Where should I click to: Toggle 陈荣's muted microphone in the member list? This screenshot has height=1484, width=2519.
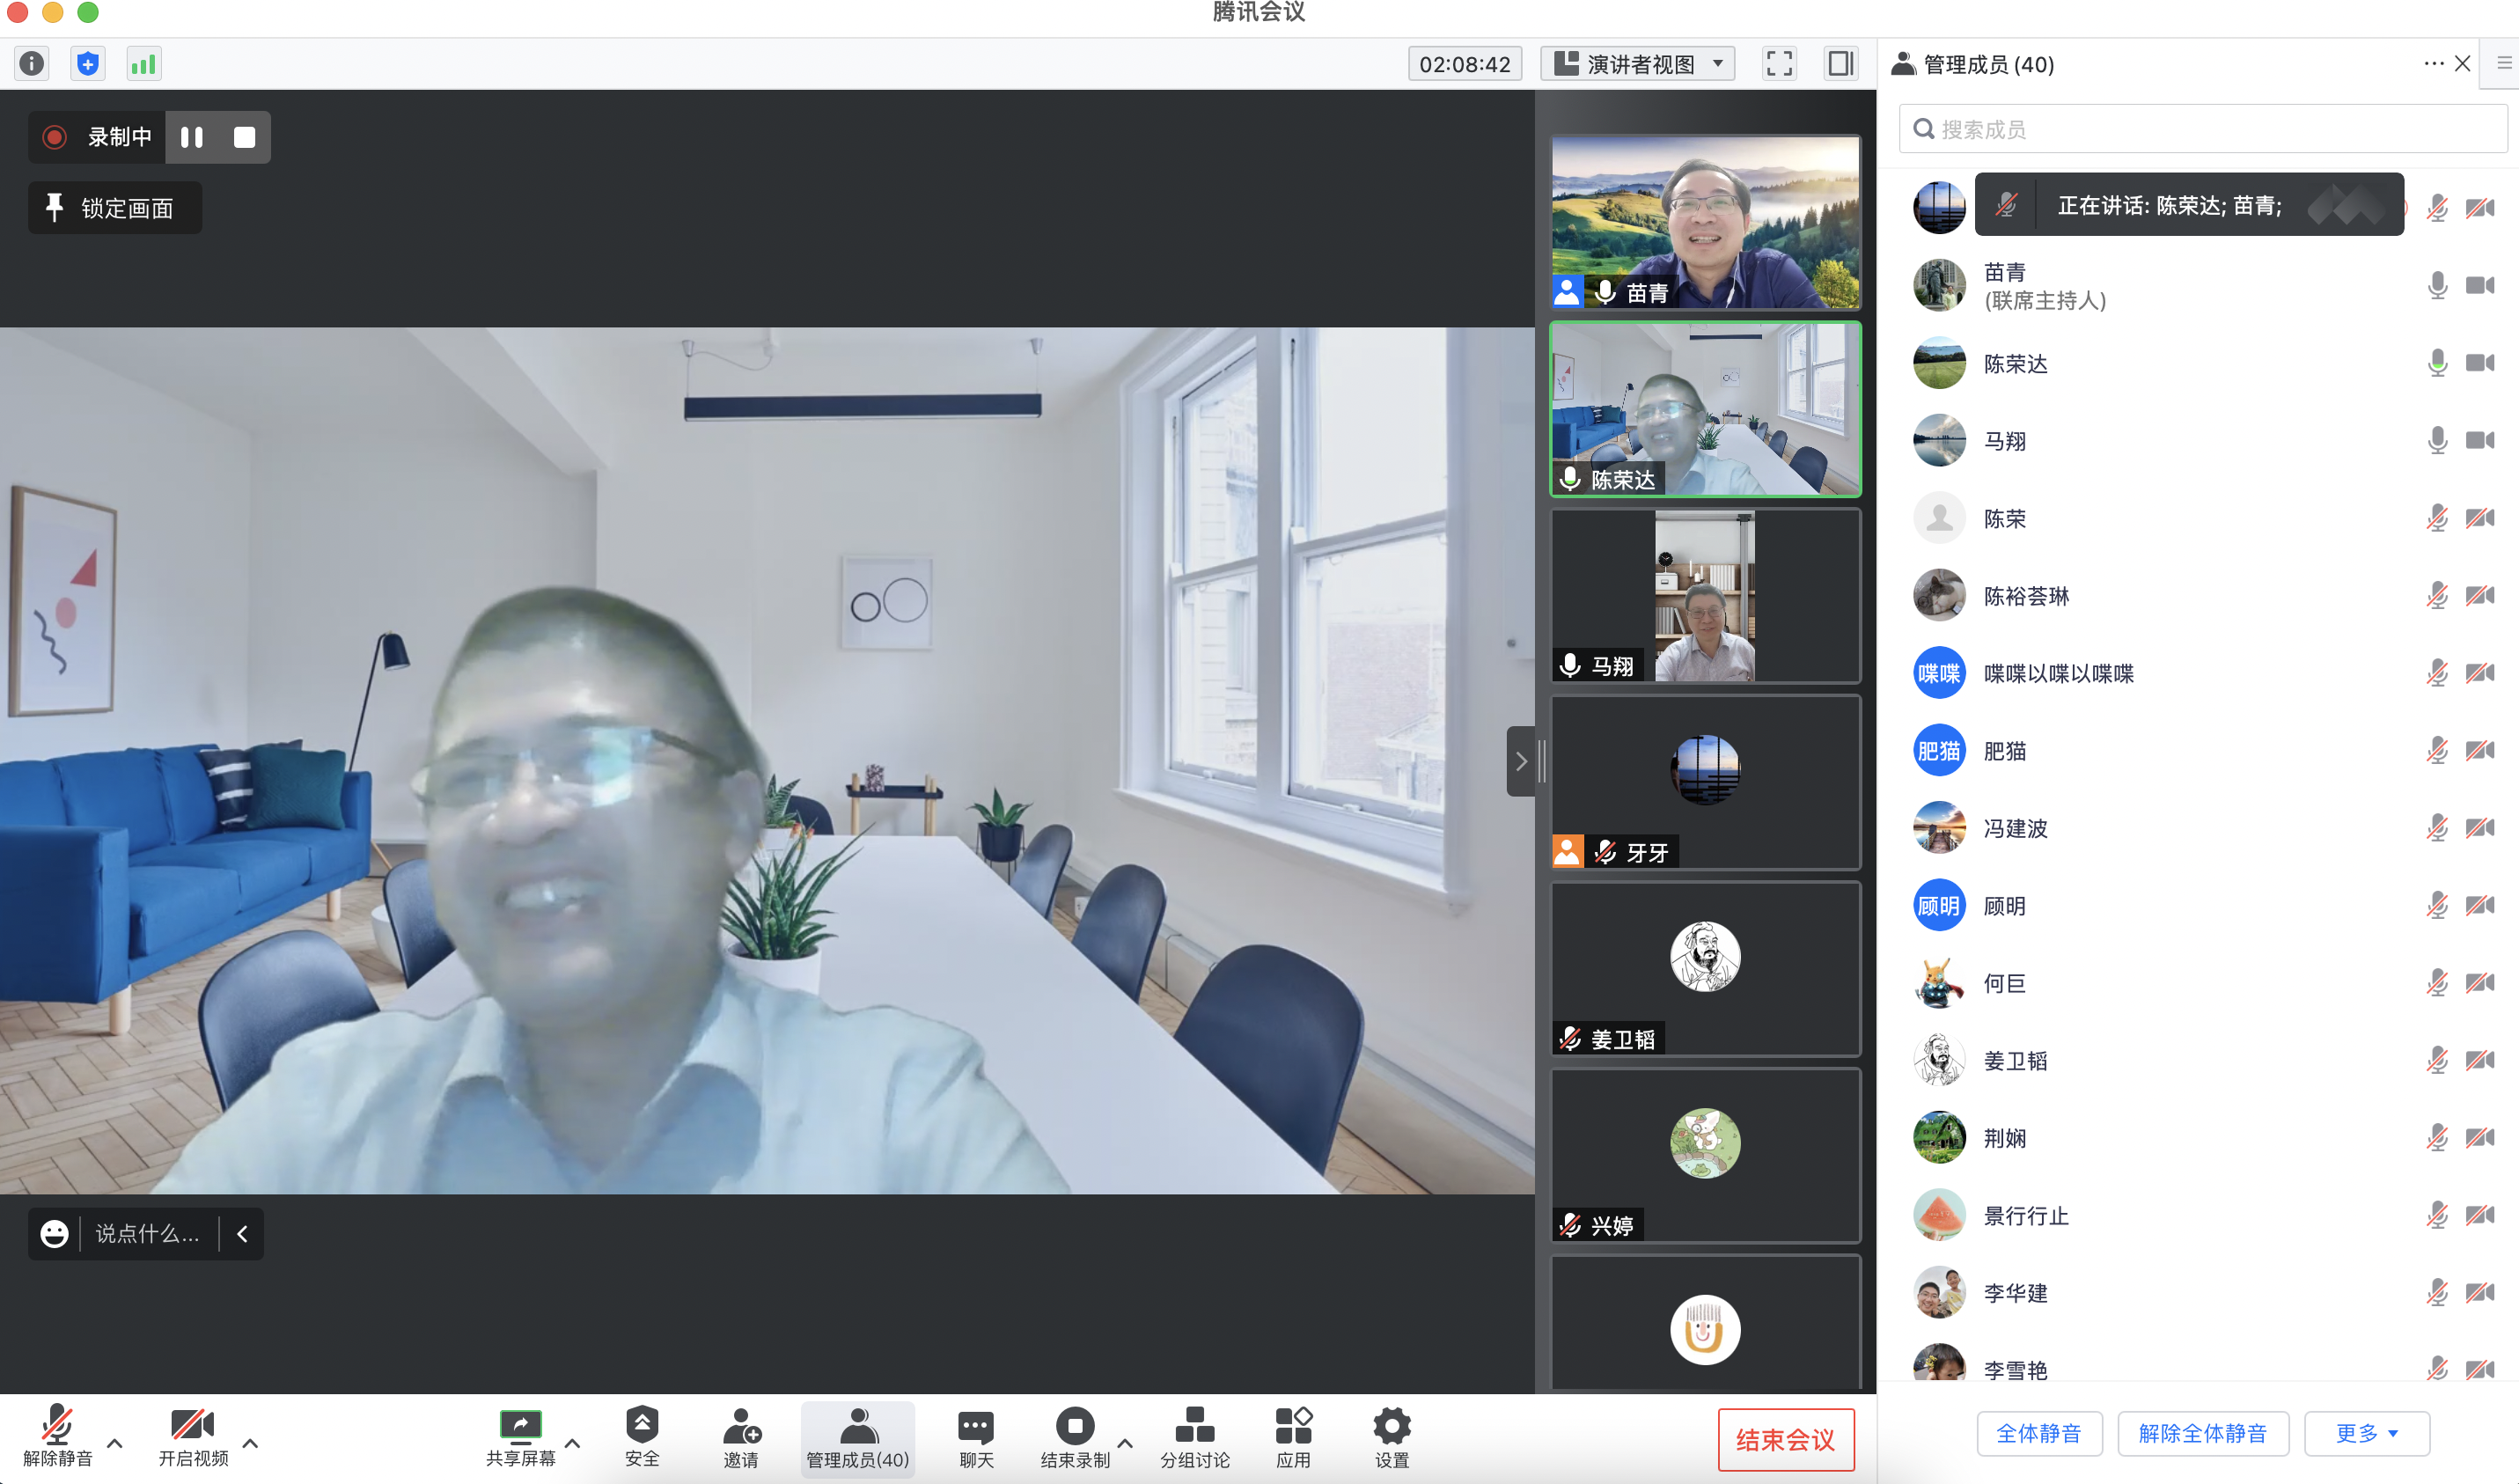[2437, 518]
